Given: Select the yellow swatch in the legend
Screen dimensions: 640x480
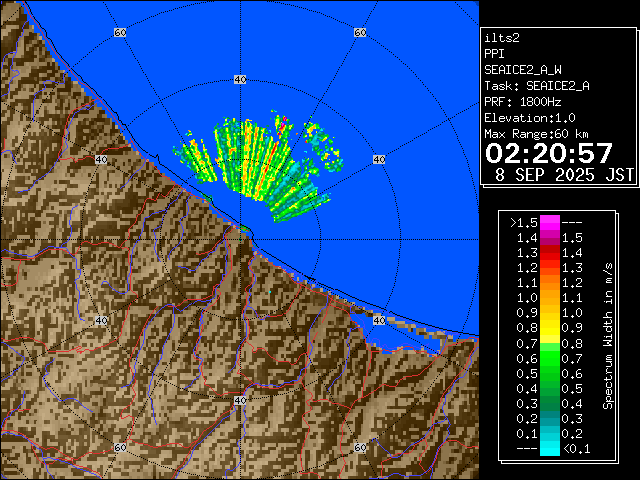Looking at the screenshot, I should click(549, 327).
